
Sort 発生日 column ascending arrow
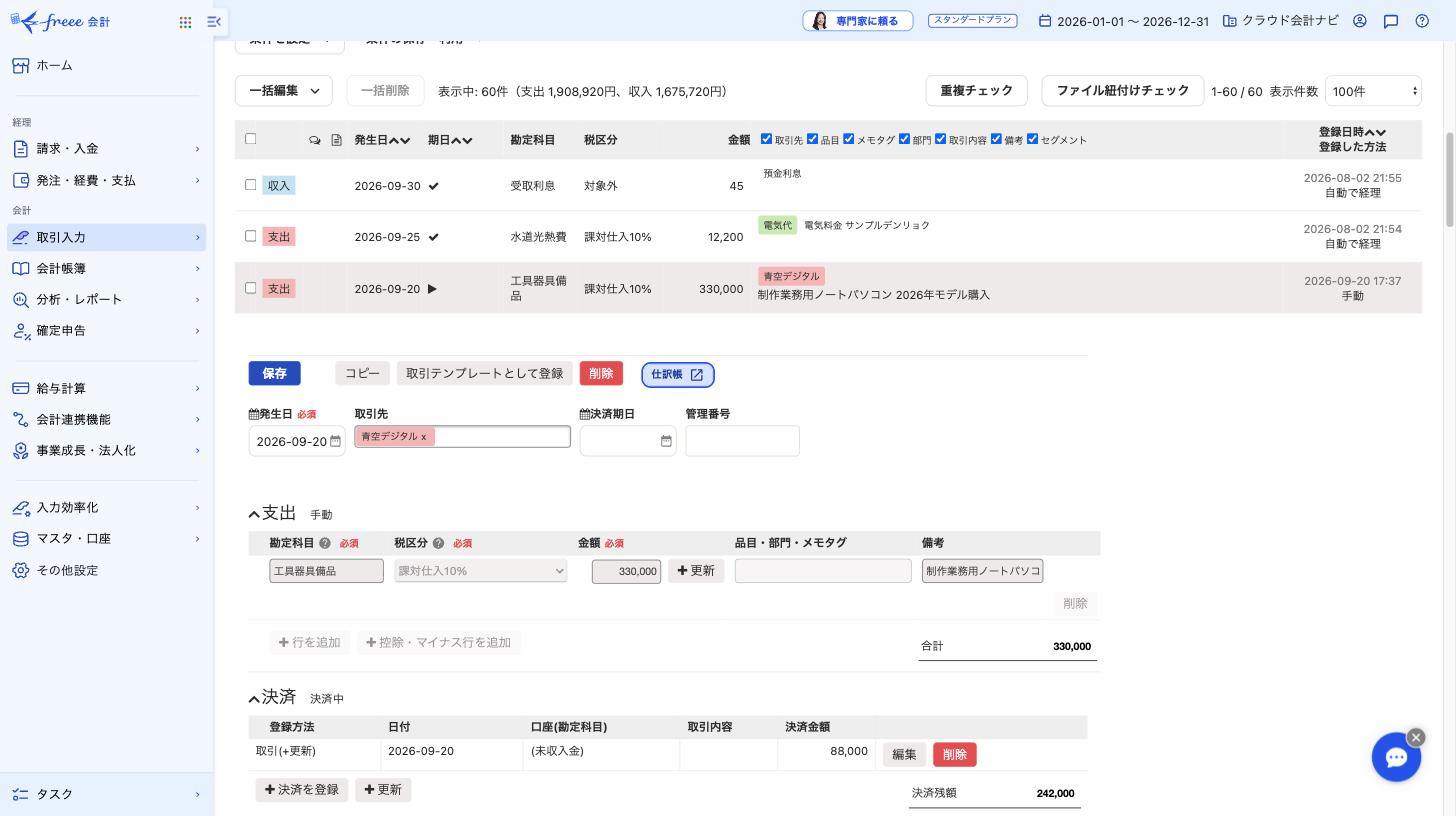pyautogui.click(x=394, y=141)
